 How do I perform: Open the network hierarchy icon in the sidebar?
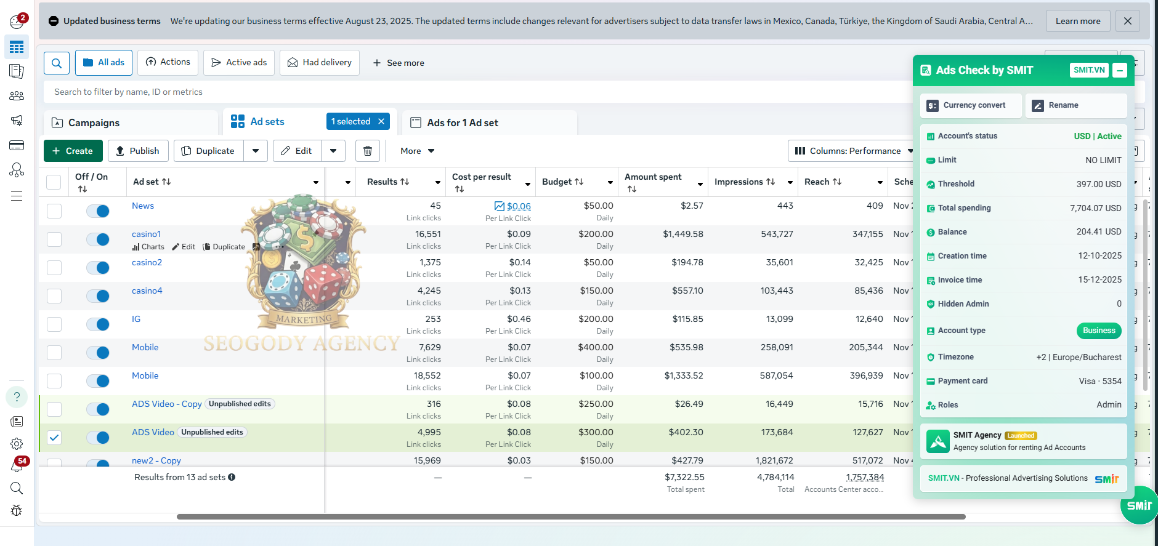coord(16,170)
